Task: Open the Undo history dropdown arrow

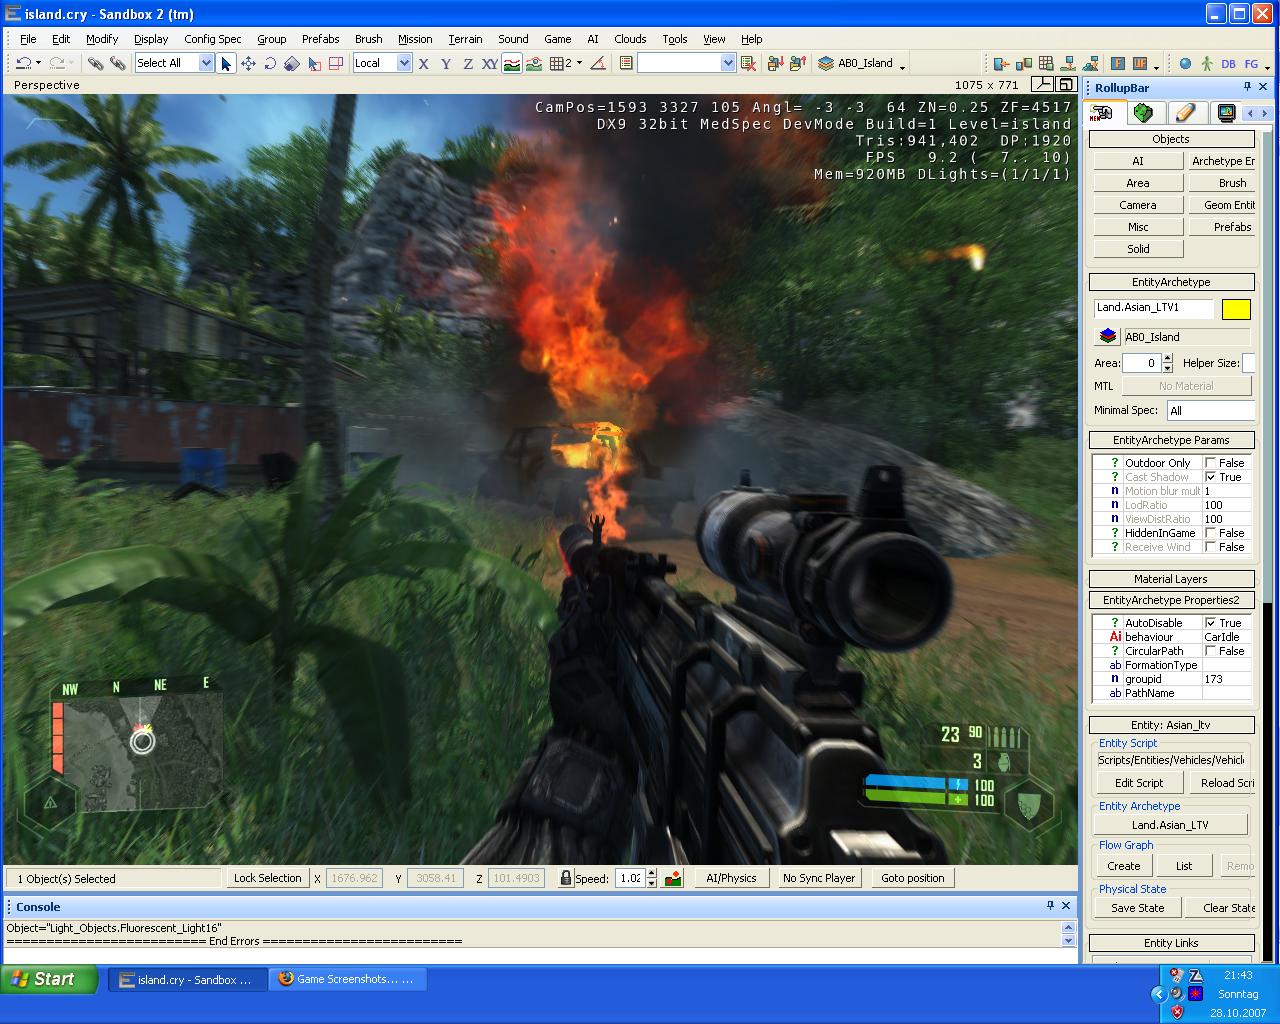Action: tap(39, 63)
